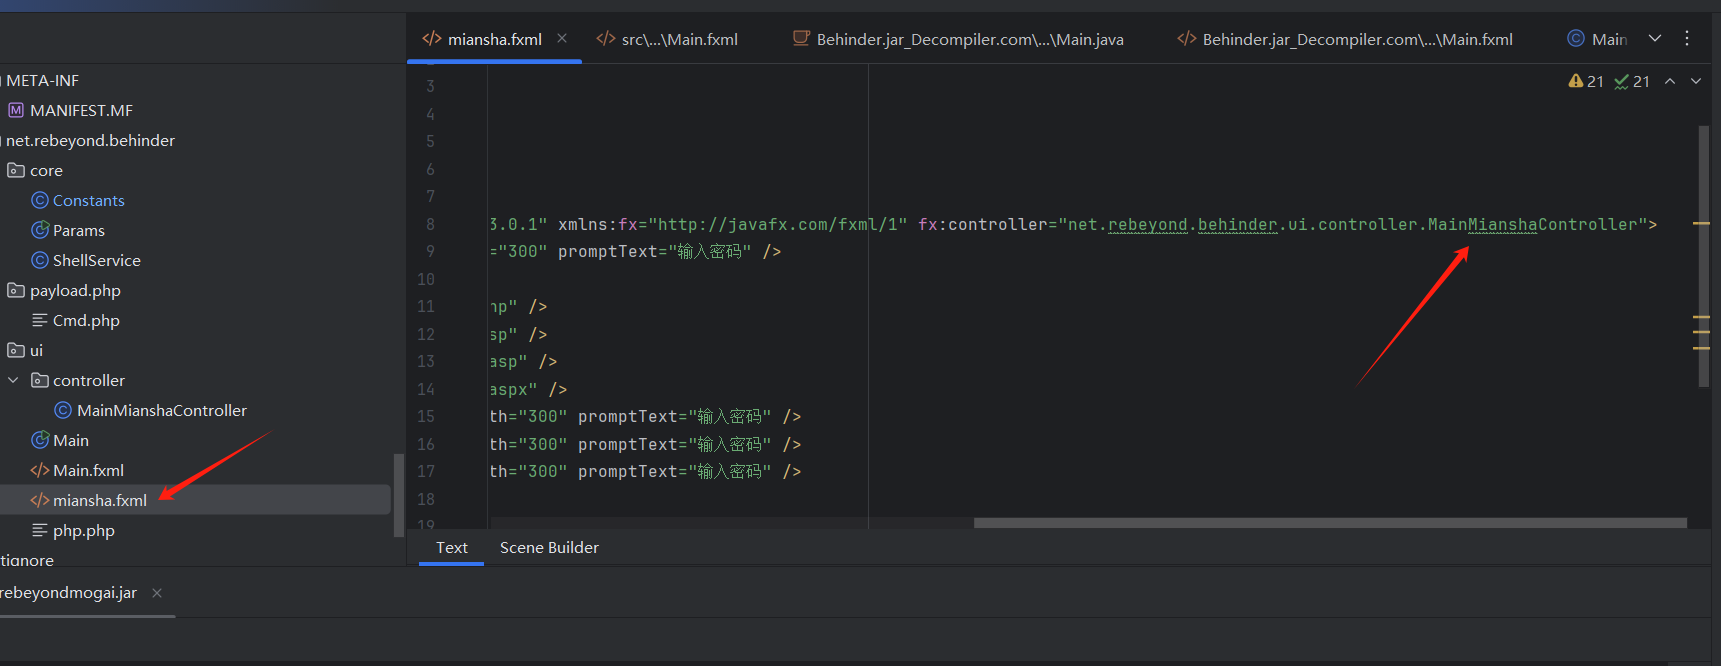Viewport: 1721px width, 666px height.
Task: Click the aspx text on line 14
Action: (x=508, y=389)
